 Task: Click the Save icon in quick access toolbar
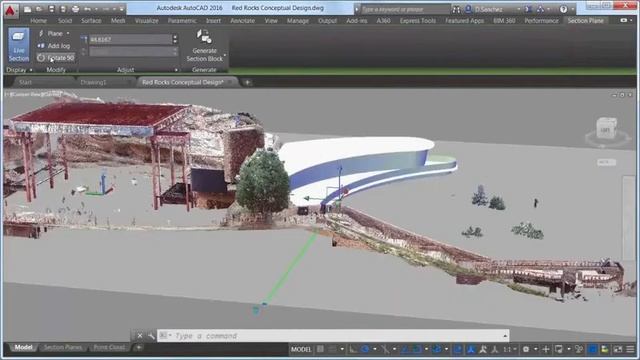click(51, 9)
